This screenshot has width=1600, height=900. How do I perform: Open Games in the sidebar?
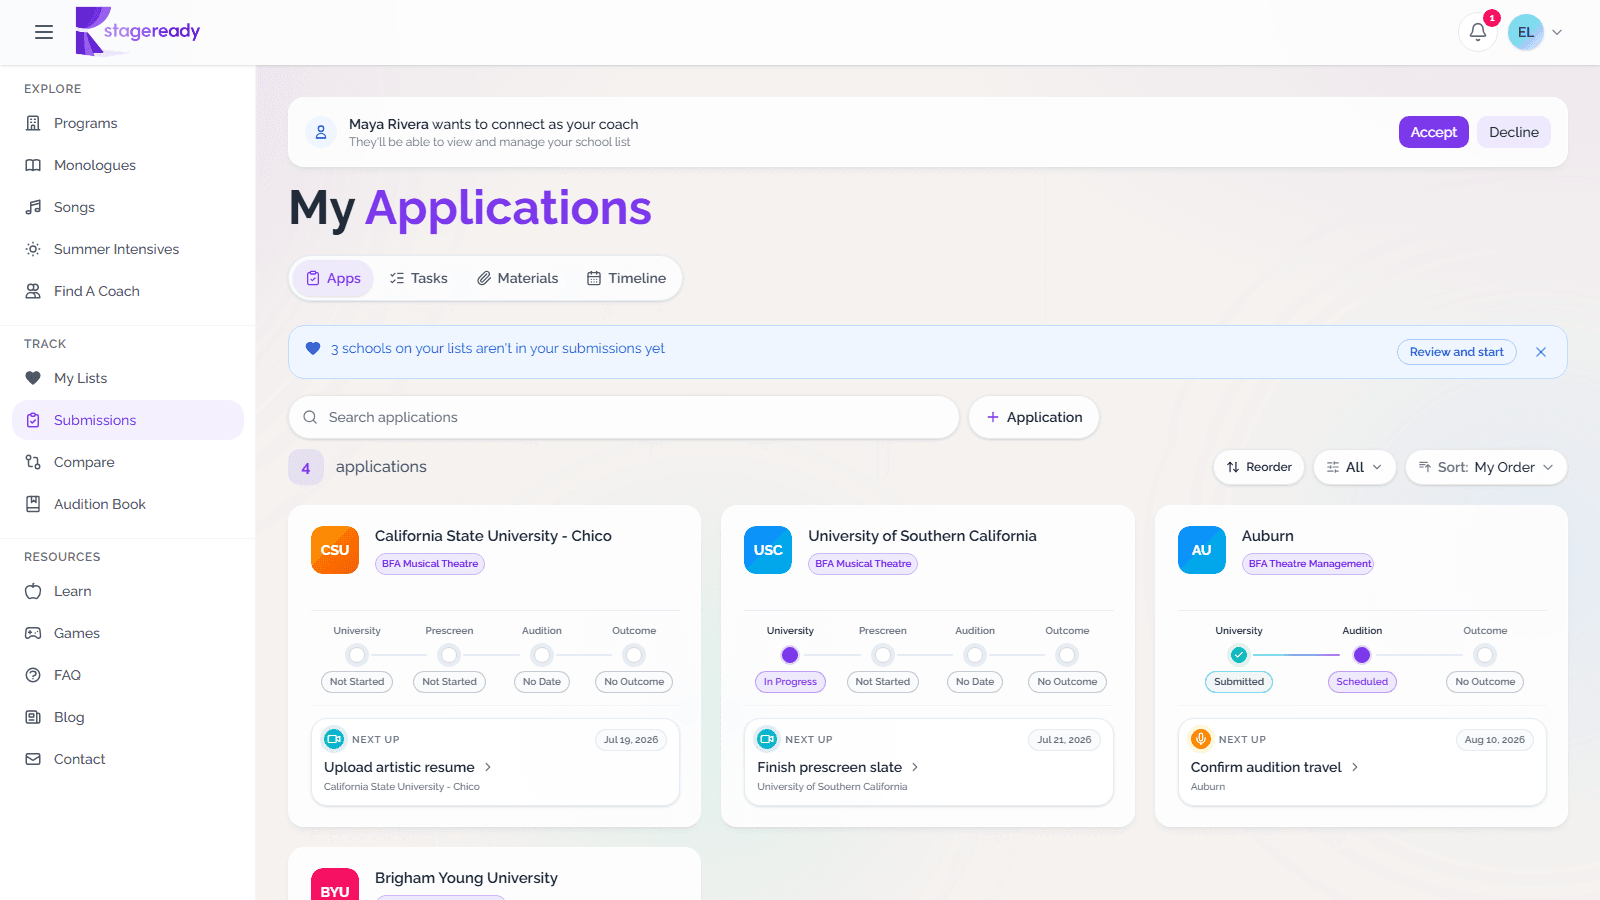pos(128,633)
